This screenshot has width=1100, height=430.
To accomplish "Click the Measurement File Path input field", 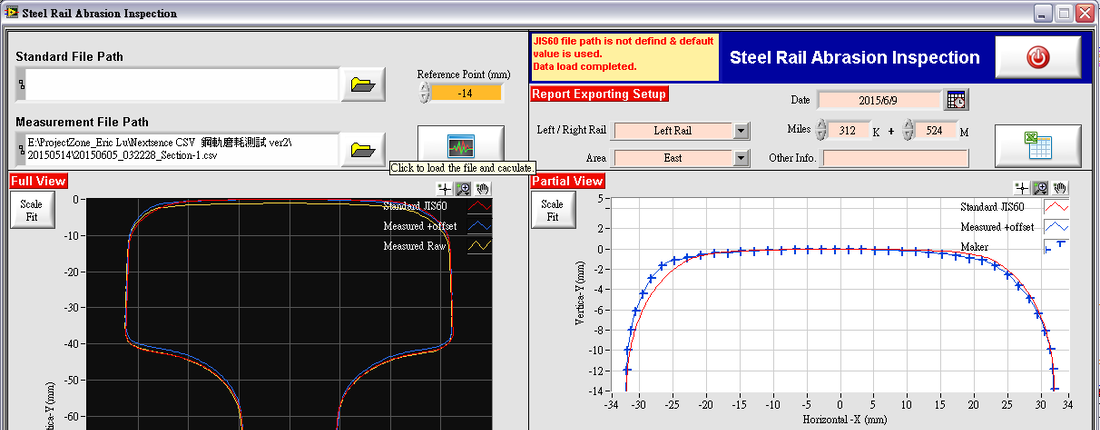I will (x=183, y=149).
